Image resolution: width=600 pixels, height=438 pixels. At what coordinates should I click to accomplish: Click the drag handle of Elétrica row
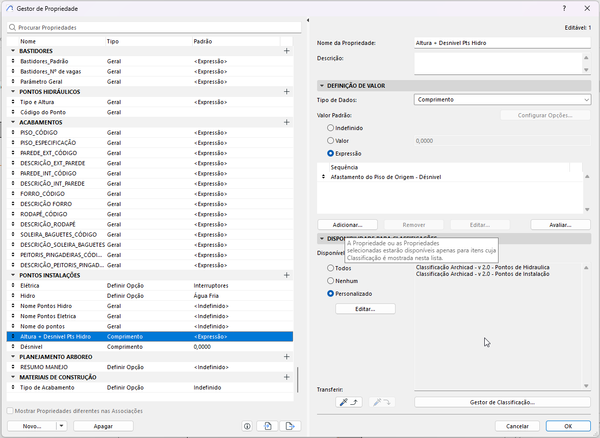[x=13, y=285]
